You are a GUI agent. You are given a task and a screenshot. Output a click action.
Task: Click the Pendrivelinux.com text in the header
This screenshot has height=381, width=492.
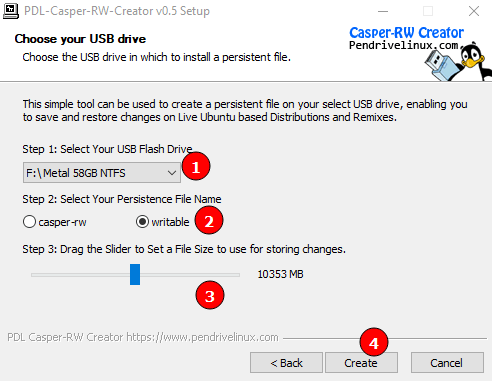pos(404,45)
